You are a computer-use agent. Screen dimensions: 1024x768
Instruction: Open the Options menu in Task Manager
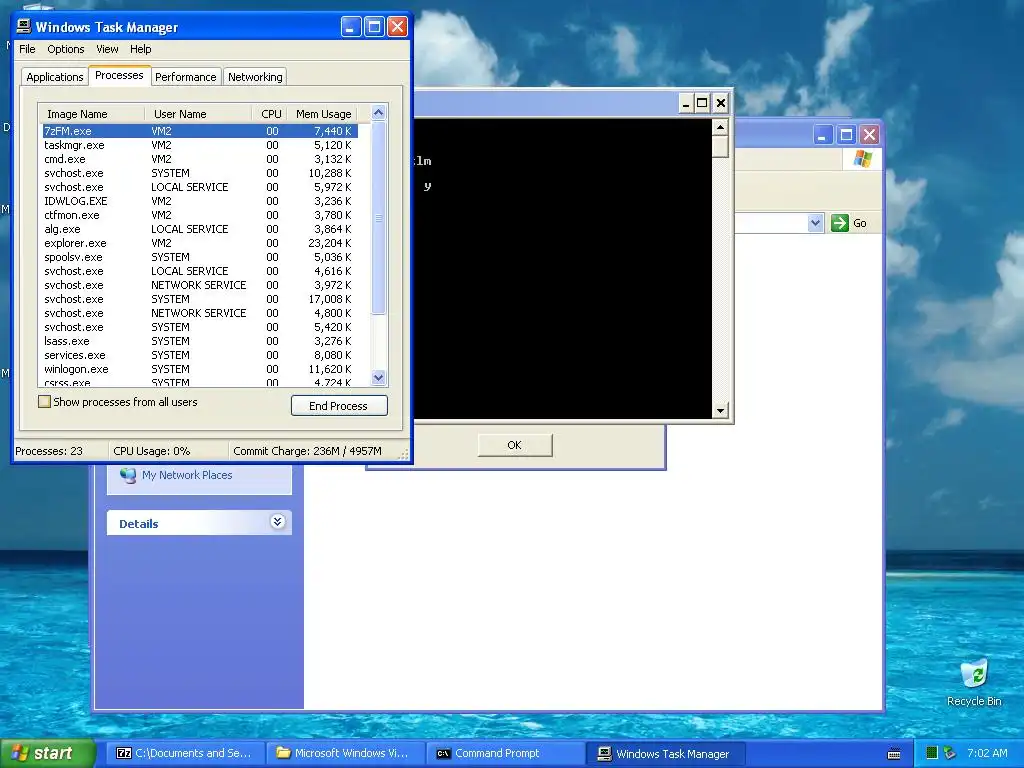click(x=65, y=49)
